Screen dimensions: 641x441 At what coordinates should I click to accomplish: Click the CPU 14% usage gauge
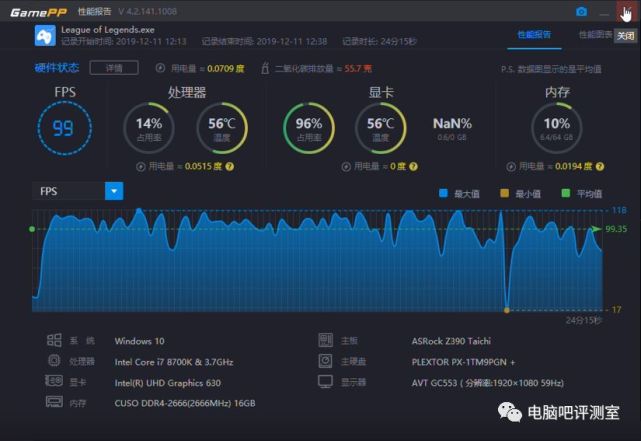pos(149,128)
